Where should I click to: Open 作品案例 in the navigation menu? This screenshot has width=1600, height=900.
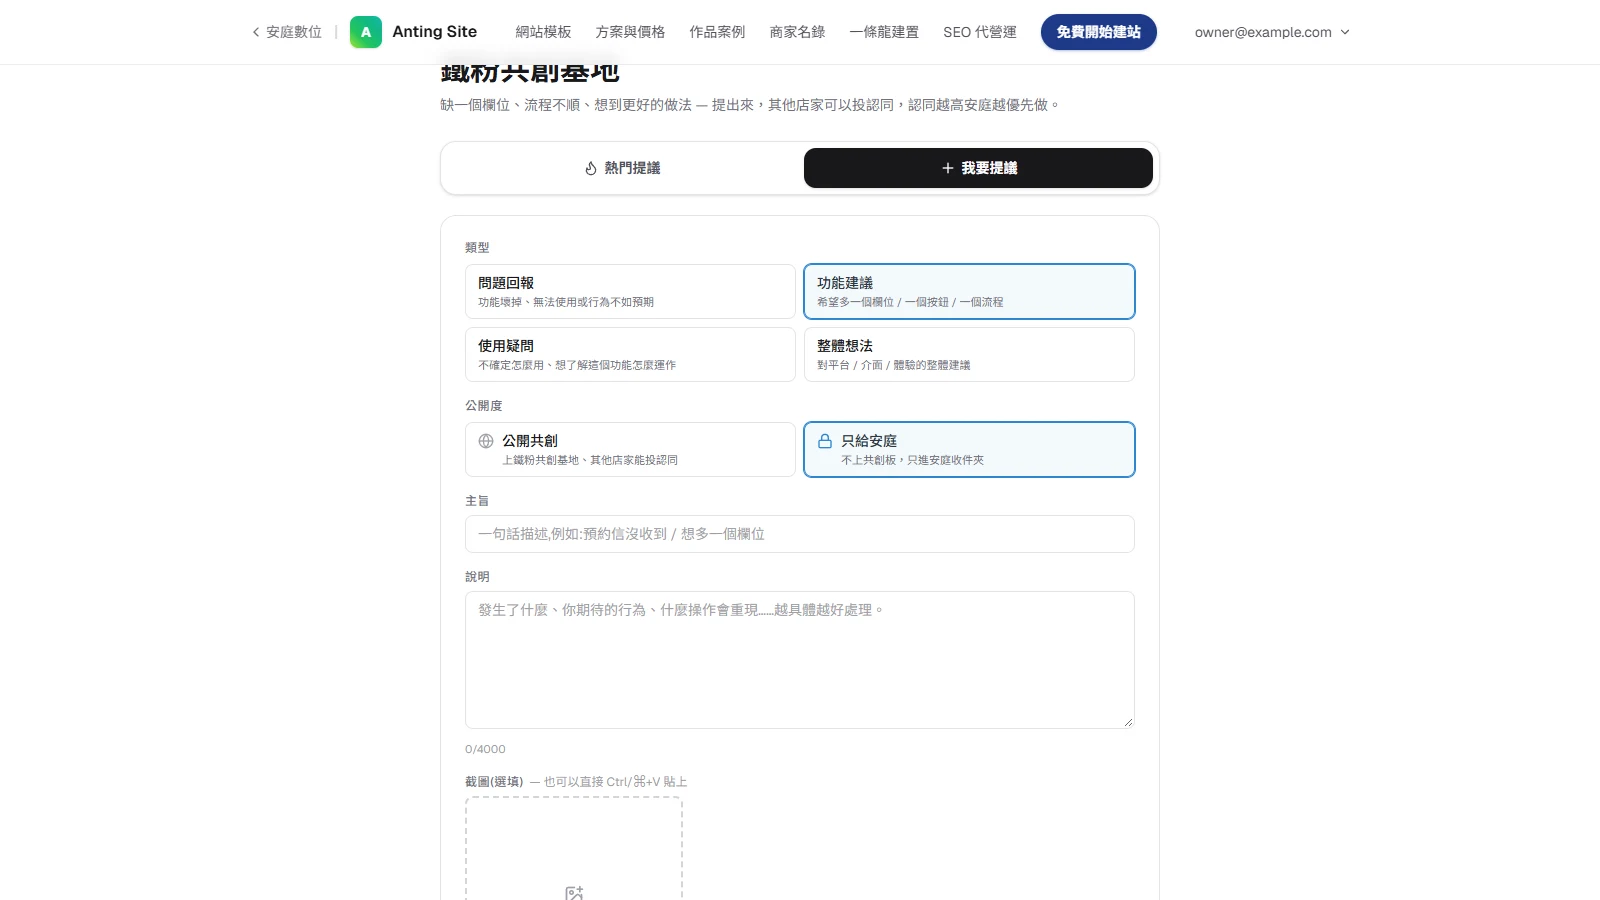(x=717, y=32)
